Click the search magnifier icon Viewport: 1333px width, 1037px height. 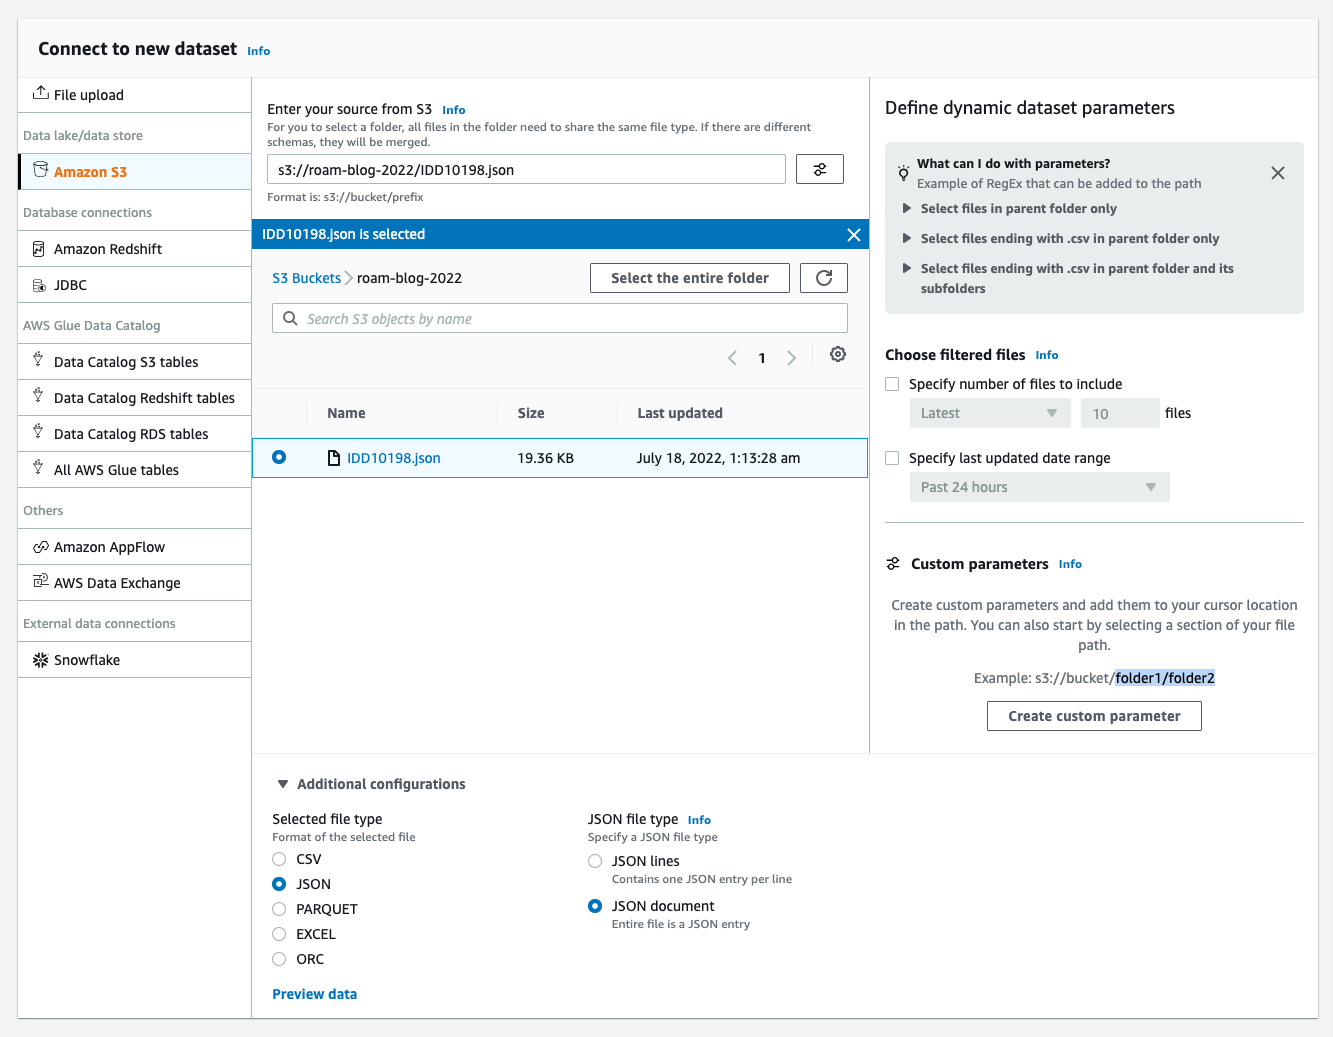290,318
